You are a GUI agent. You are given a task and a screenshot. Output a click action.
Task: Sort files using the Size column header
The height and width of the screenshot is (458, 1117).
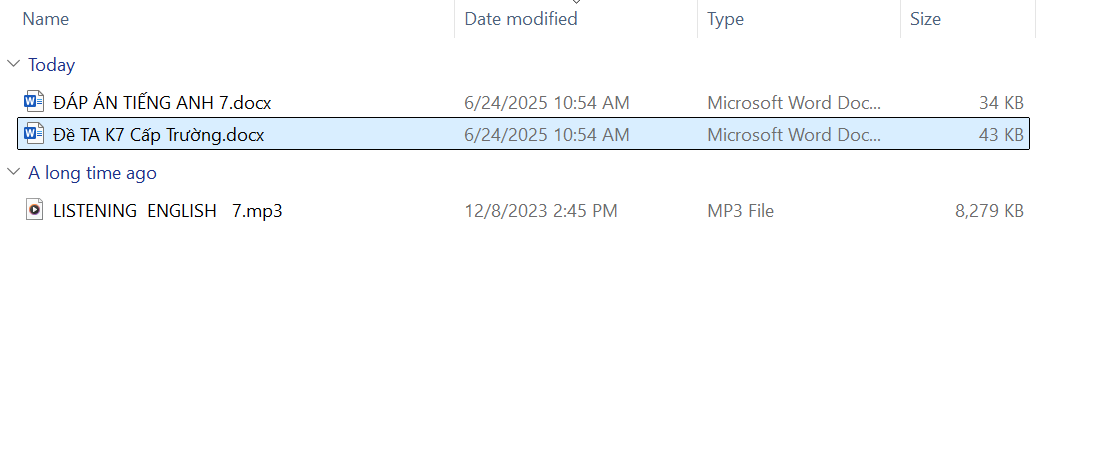click(925, 19)
